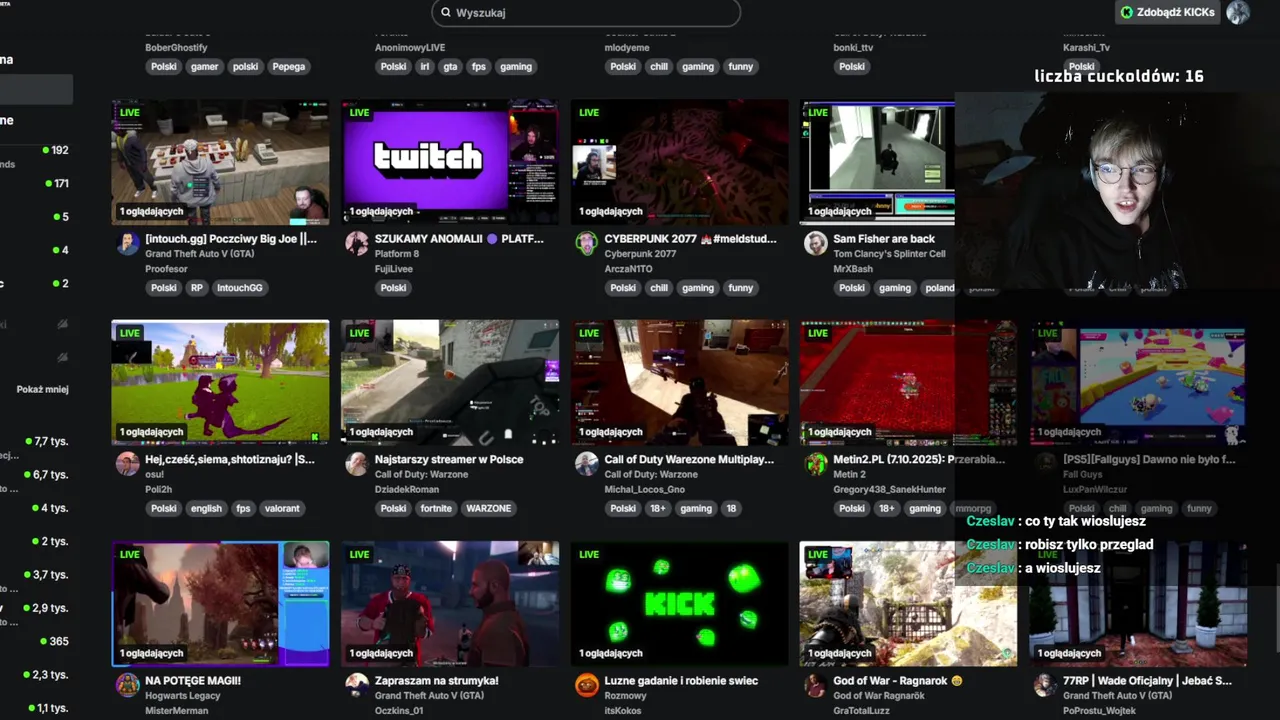
Task: Open the Cyberpunk 2077 stream thumbnail
Action: point(679,161)
